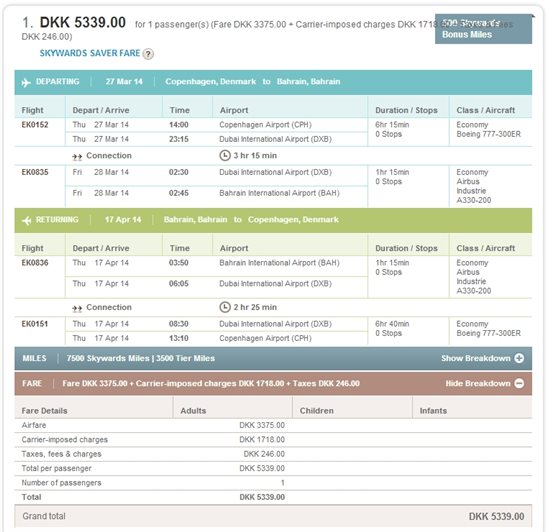Click the MILES bar label
The image size is (550, 532).
click(34, 358)
